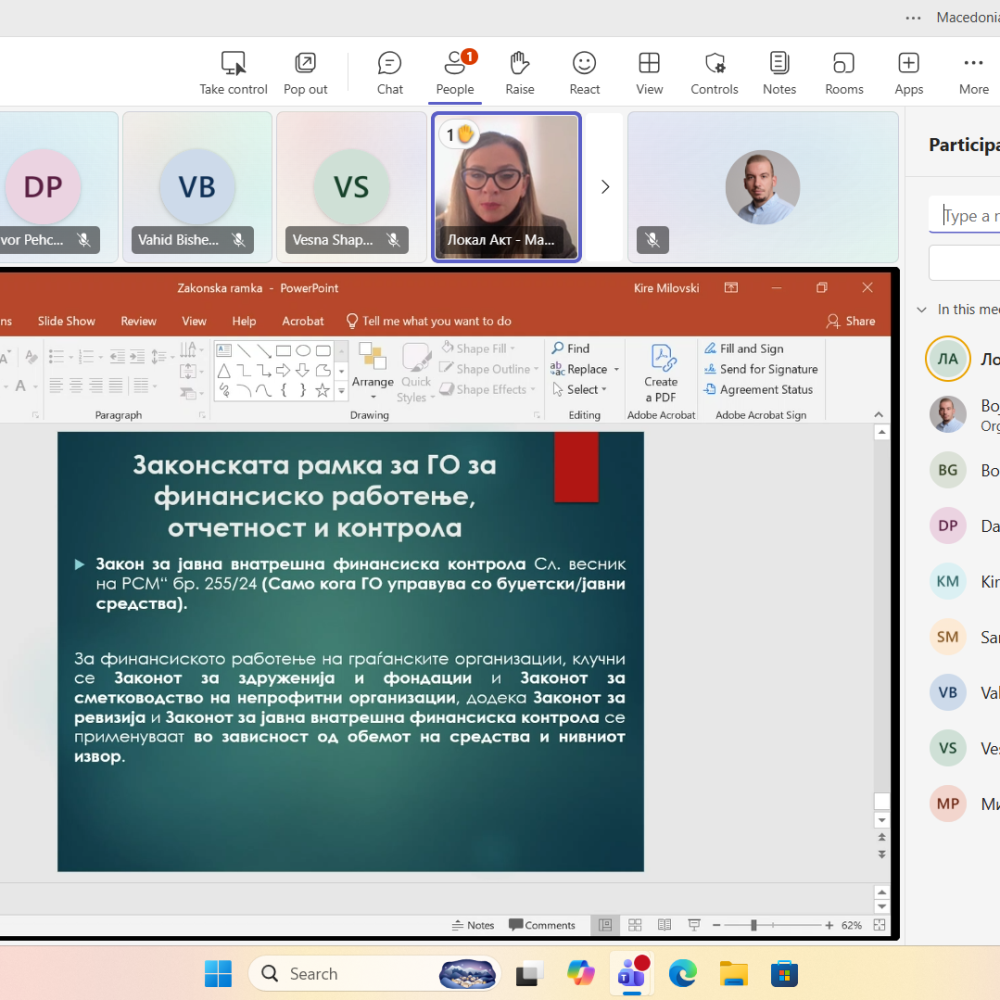Open the React emoji menu
This screenshot has height=1000, width=1000.
click(584, 73)
